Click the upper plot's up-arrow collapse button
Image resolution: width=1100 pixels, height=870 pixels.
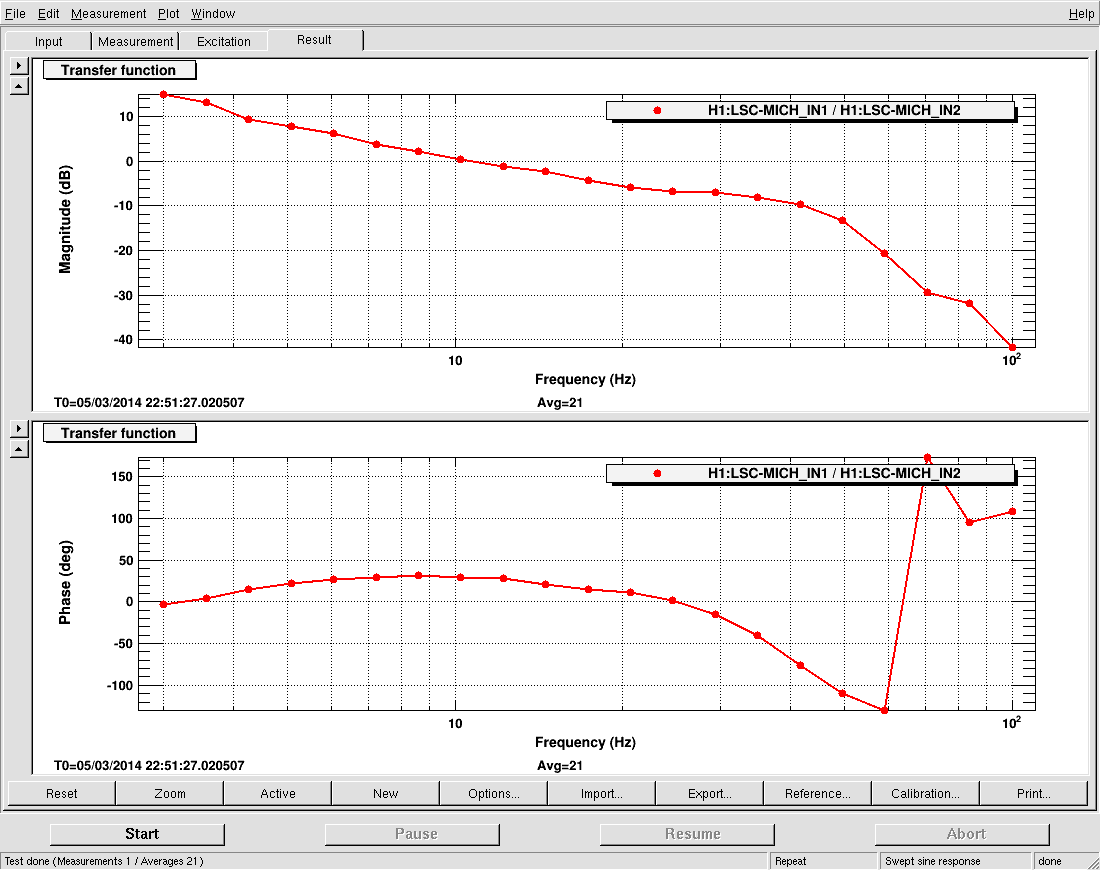click(19, 86)
